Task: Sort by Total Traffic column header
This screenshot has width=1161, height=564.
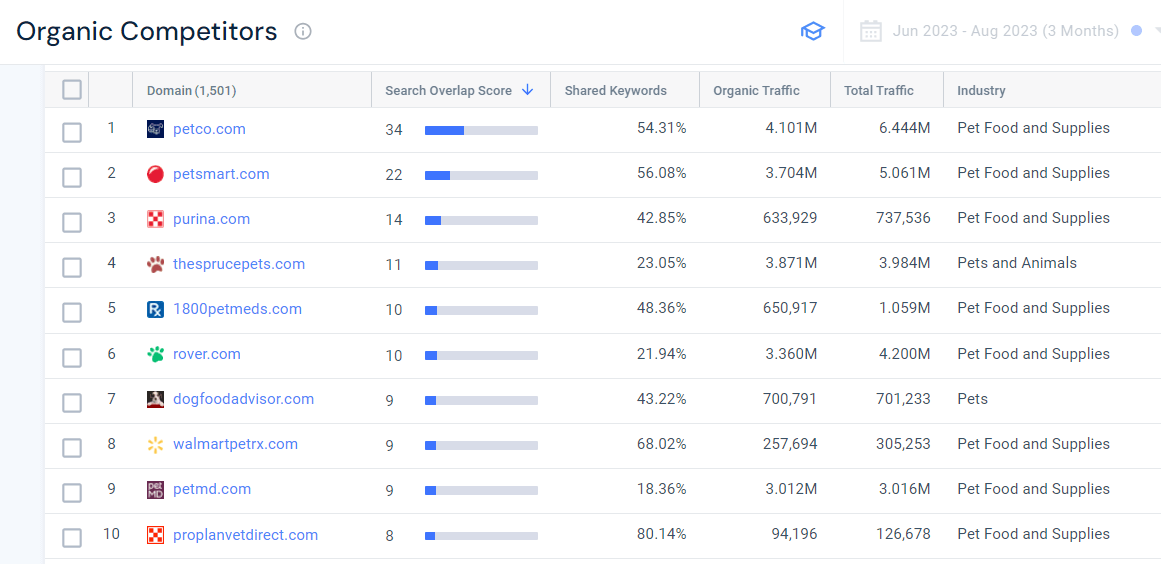Action: (878, 91)
